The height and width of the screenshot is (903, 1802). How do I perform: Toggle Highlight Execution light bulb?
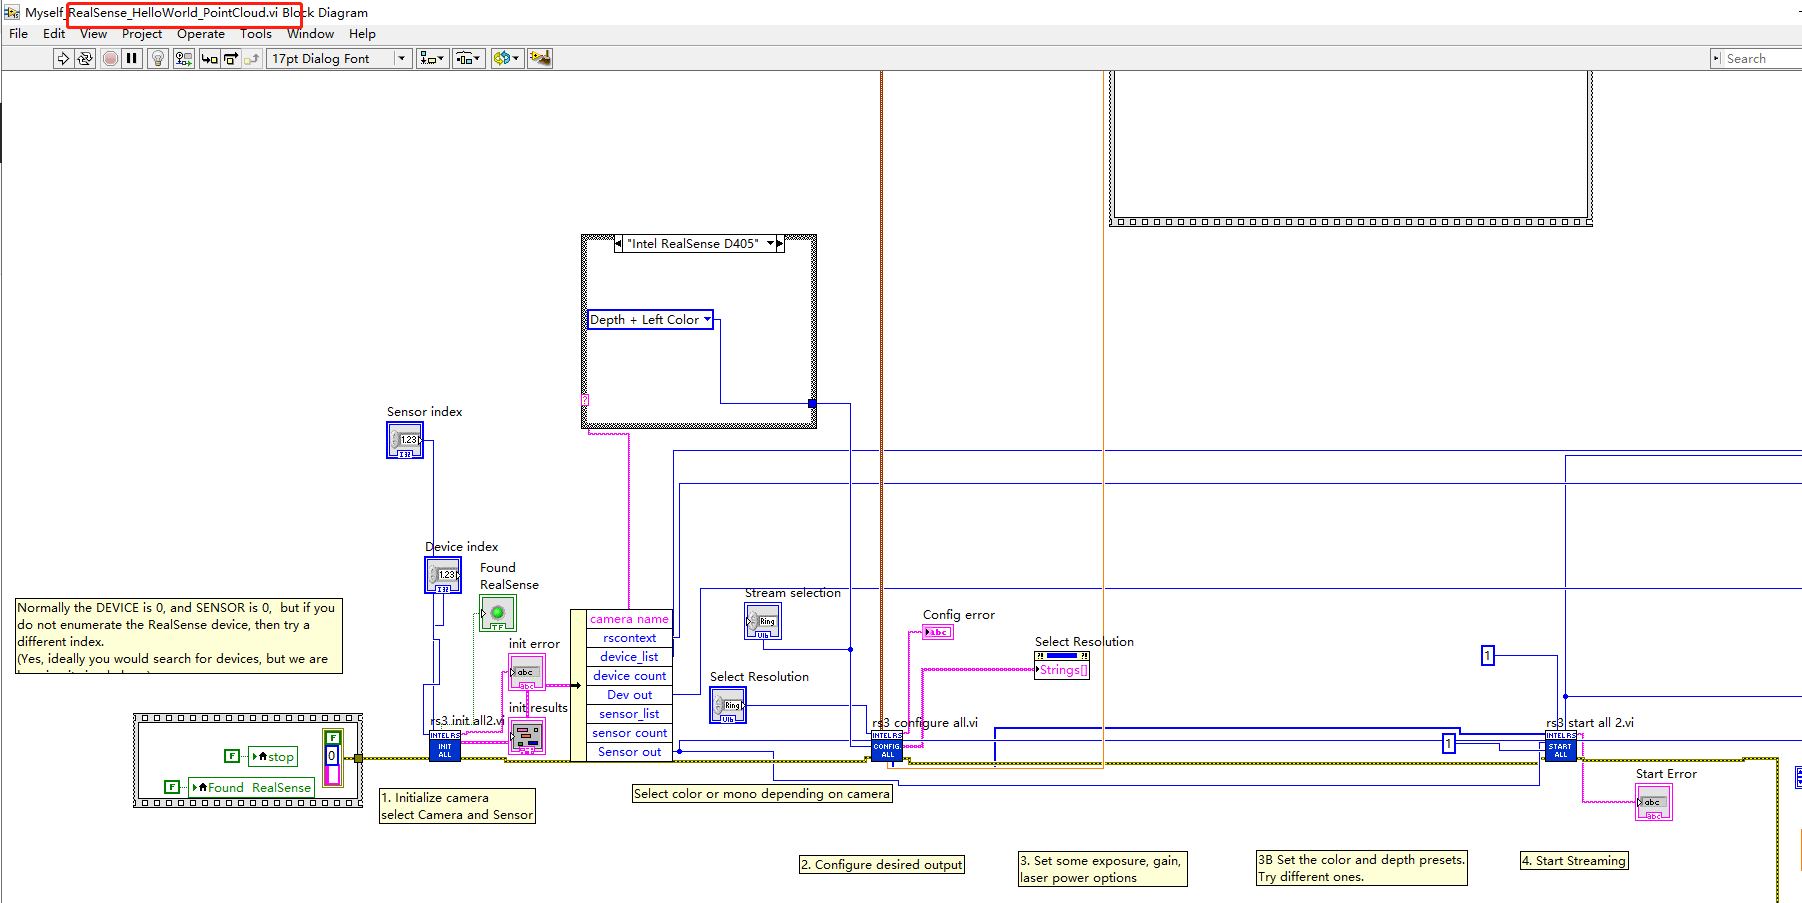pos(157,58)
